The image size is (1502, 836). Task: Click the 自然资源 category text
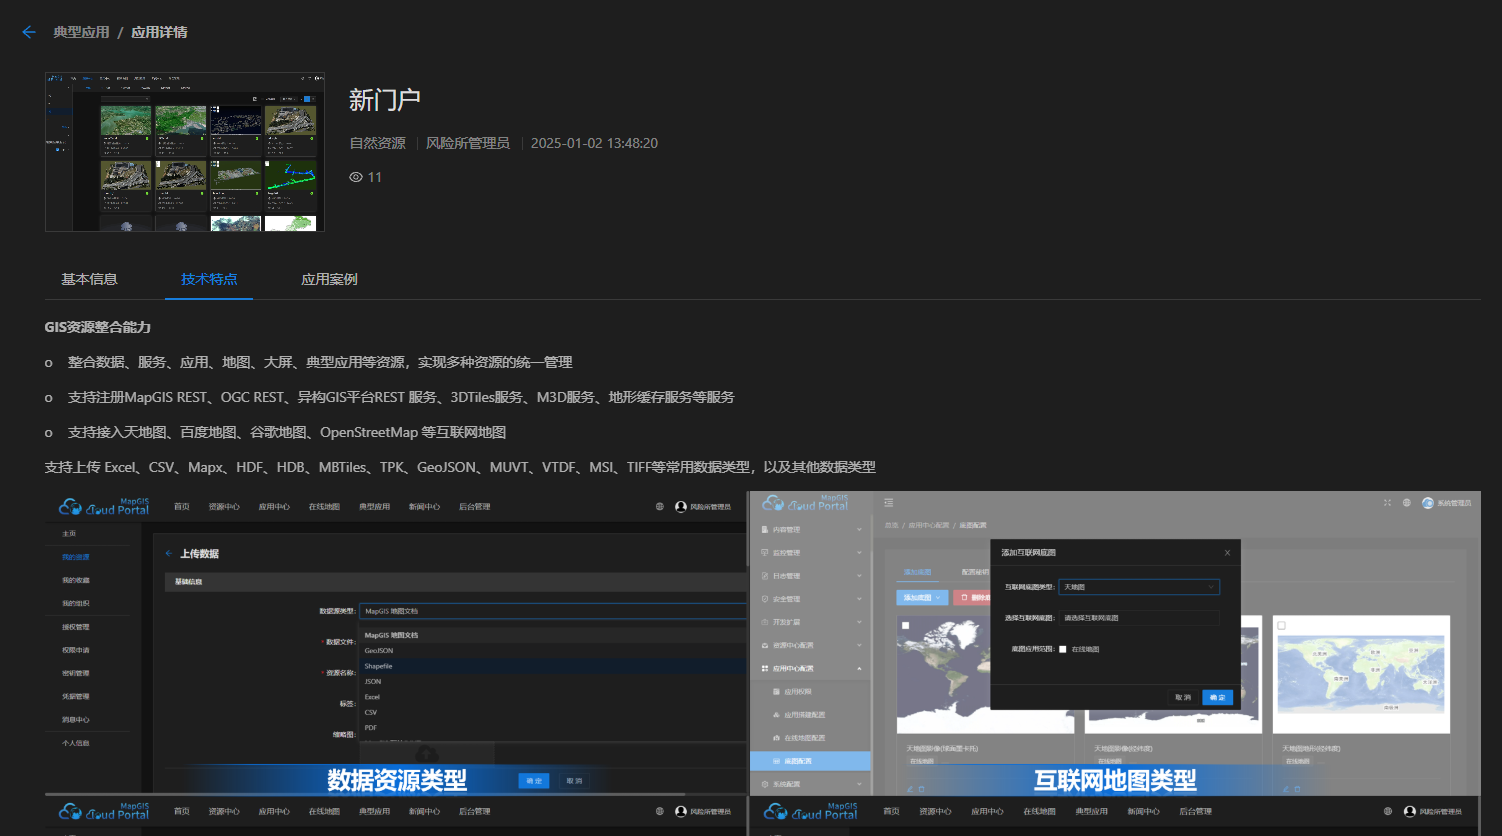coord(377,143)
